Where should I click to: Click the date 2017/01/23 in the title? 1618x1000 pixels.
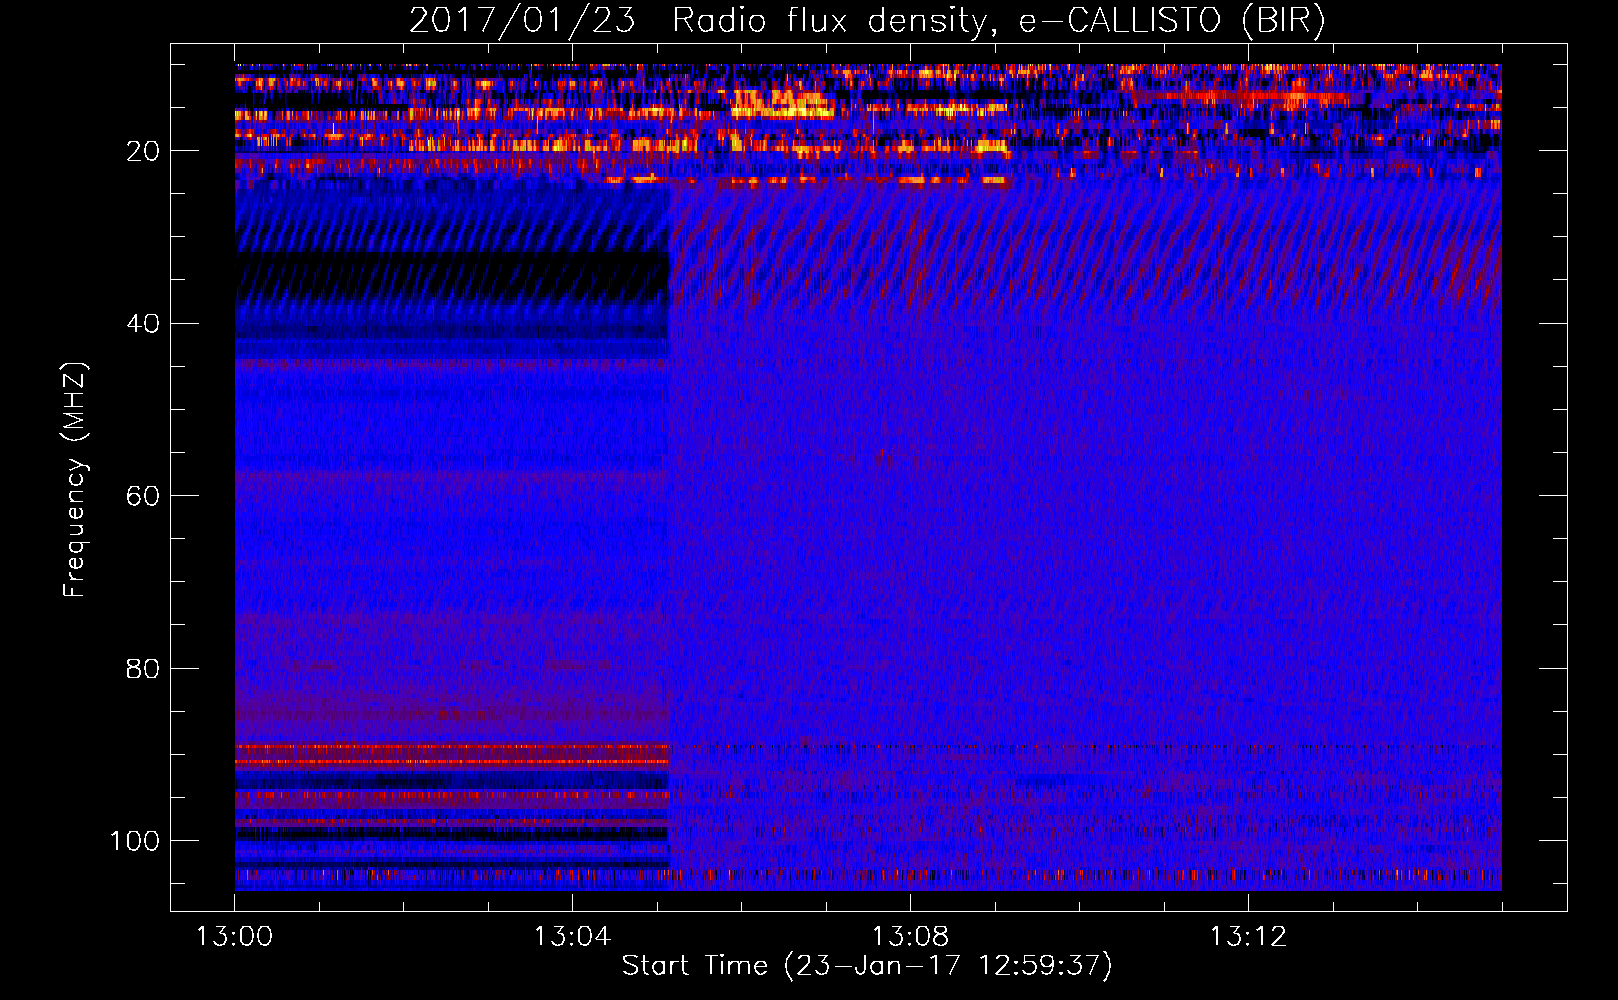click(x=522, y=20)
